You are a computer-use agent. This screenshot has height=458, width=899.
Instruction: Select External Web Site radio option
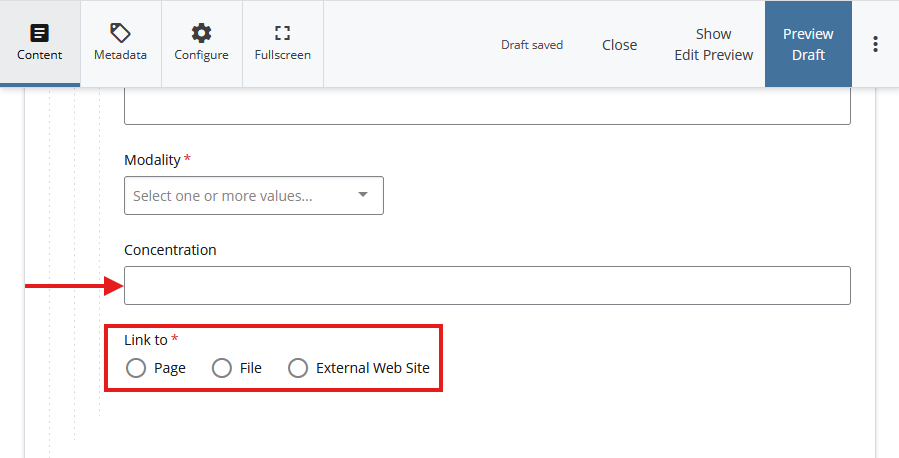tap(298, 368)
